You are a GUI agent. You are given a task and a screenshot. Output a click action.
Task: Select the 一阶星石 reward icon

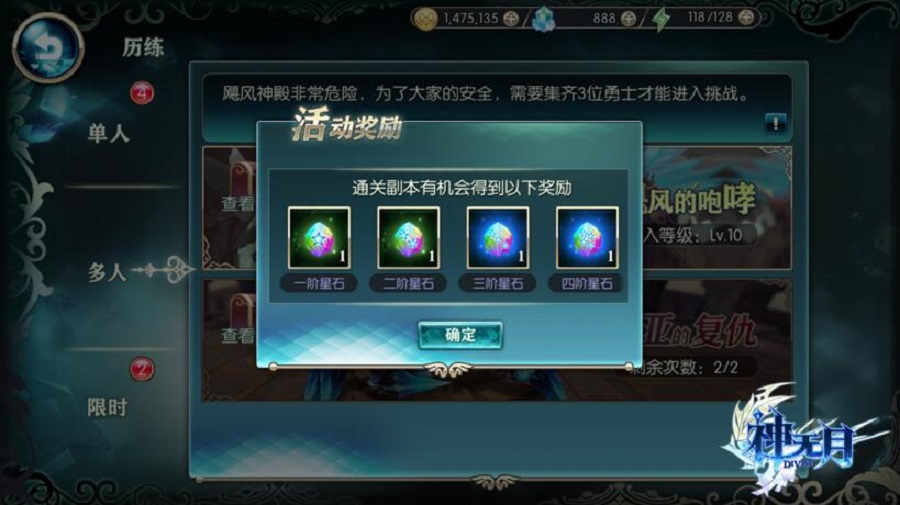319,238
